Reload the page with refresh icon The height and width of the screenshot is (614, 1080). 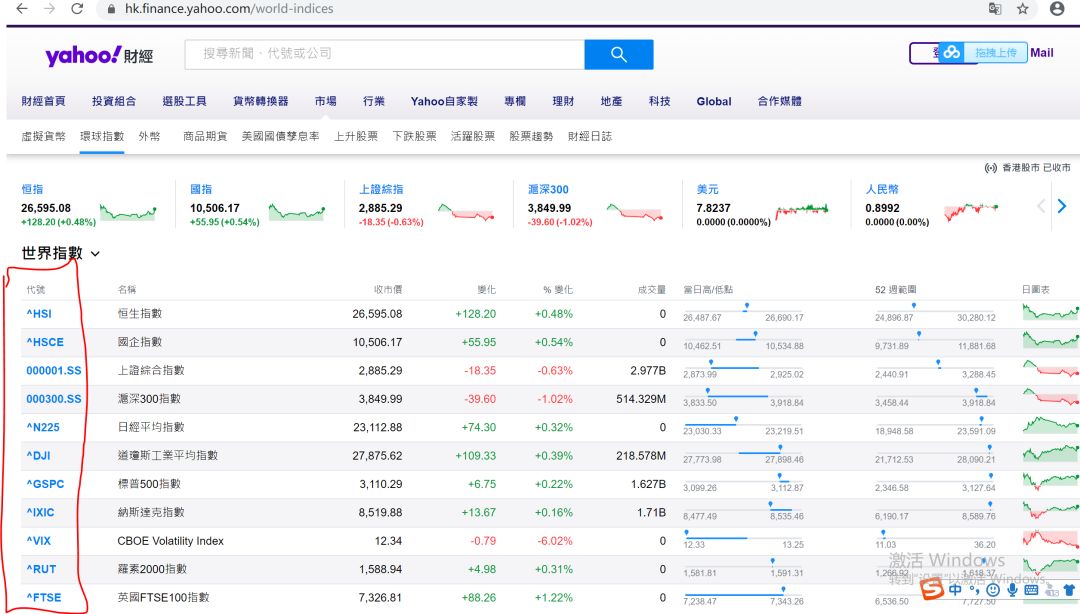[x=77, y=8]
